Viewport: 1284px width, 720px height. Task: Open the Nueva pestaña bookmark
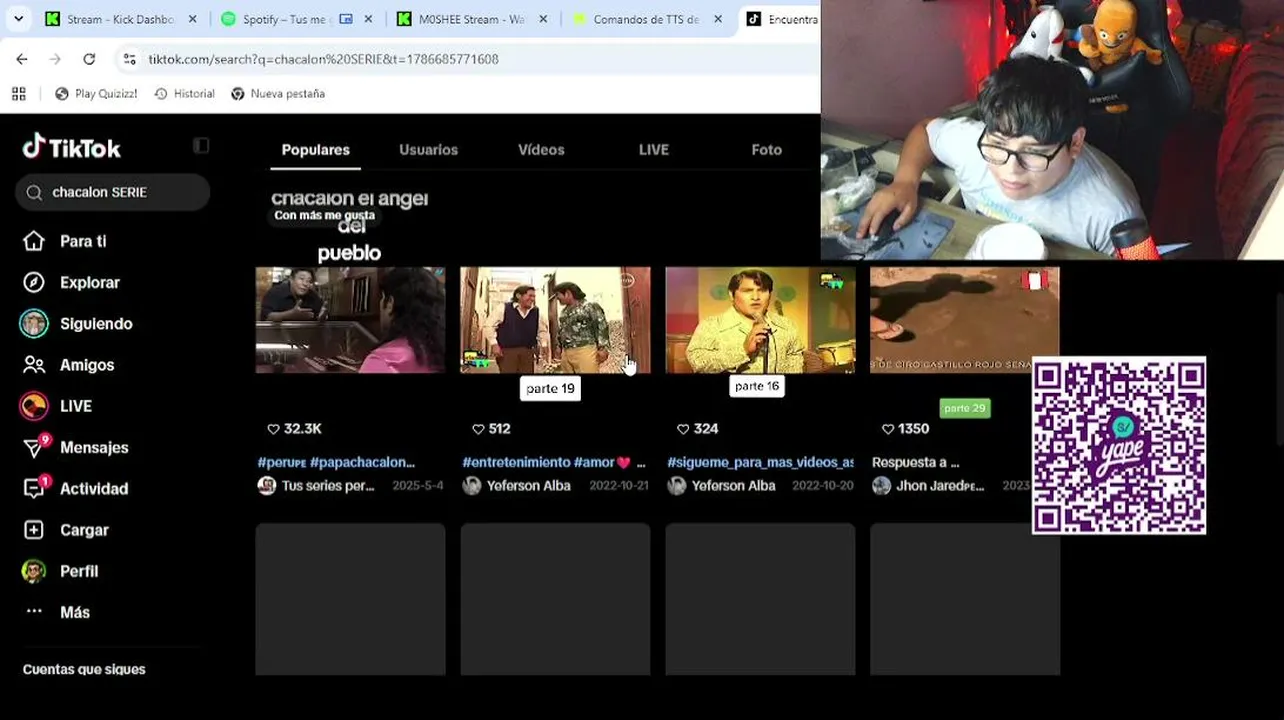[x=278, y=93]
